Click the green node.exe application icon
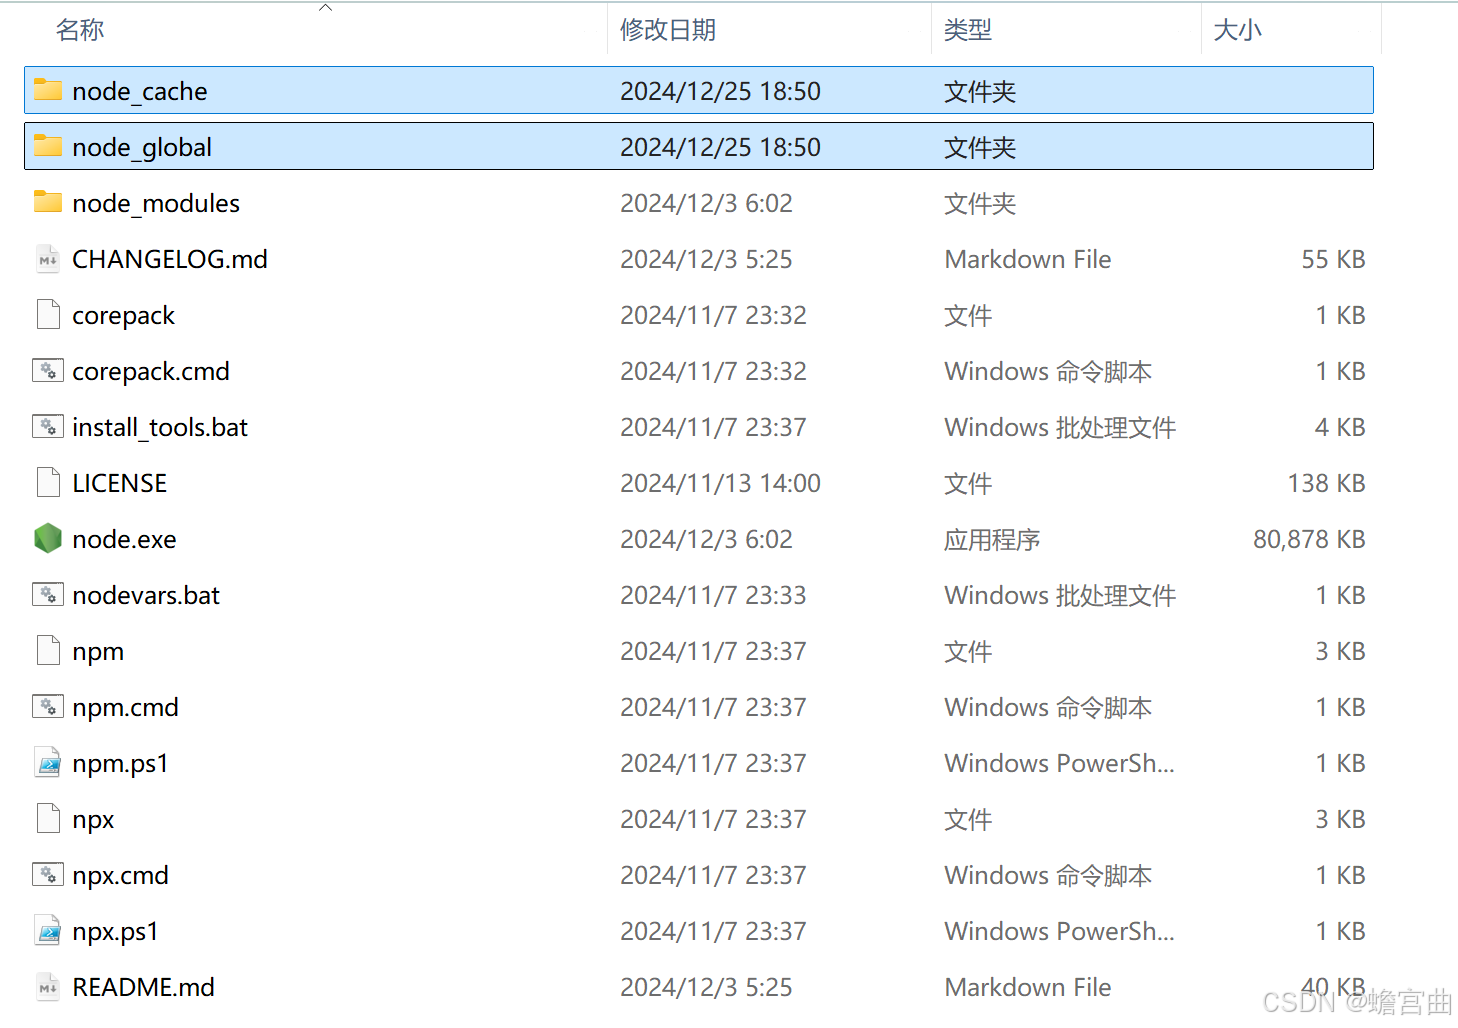1458x1028 pixels. point(48,539)
